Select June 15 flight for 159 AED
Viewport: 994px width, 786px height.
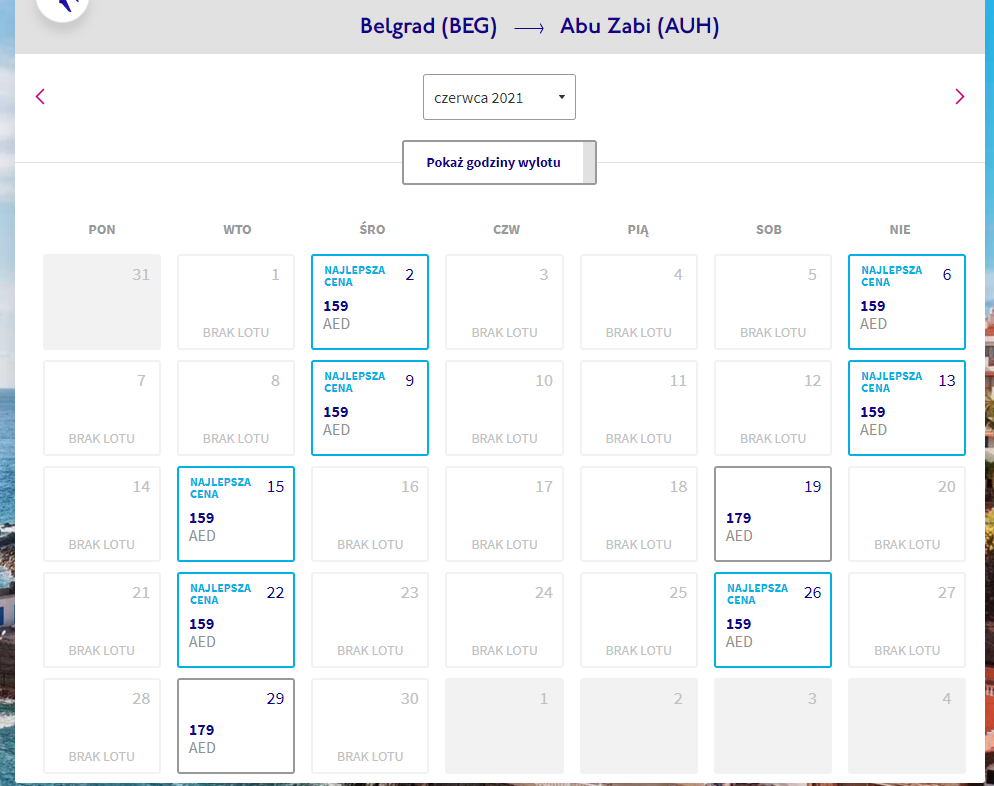pyautogui.click(x=236, y=514)
